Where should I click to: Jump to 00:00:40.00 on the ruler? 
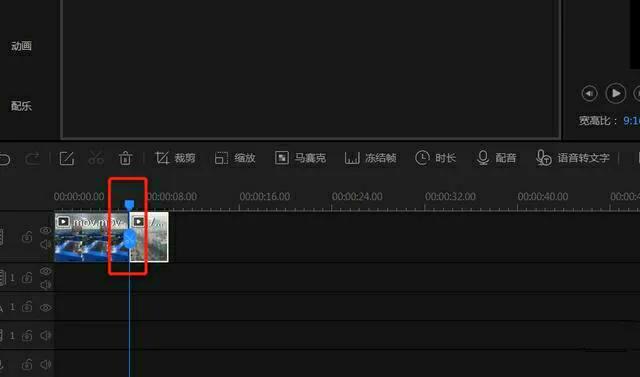[x=543, y=197]
